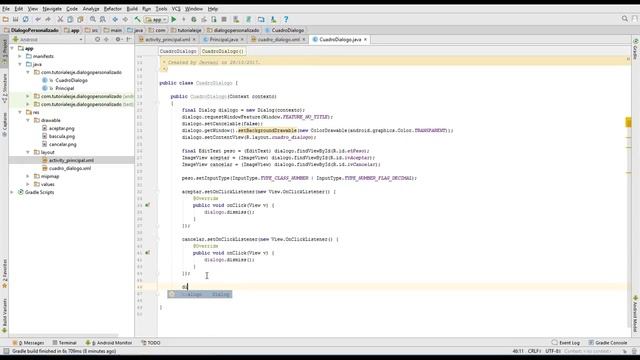This screenshot has height=360, width=640.
Task: Run the app with the green play icon
Action: (x=174, y=19)
